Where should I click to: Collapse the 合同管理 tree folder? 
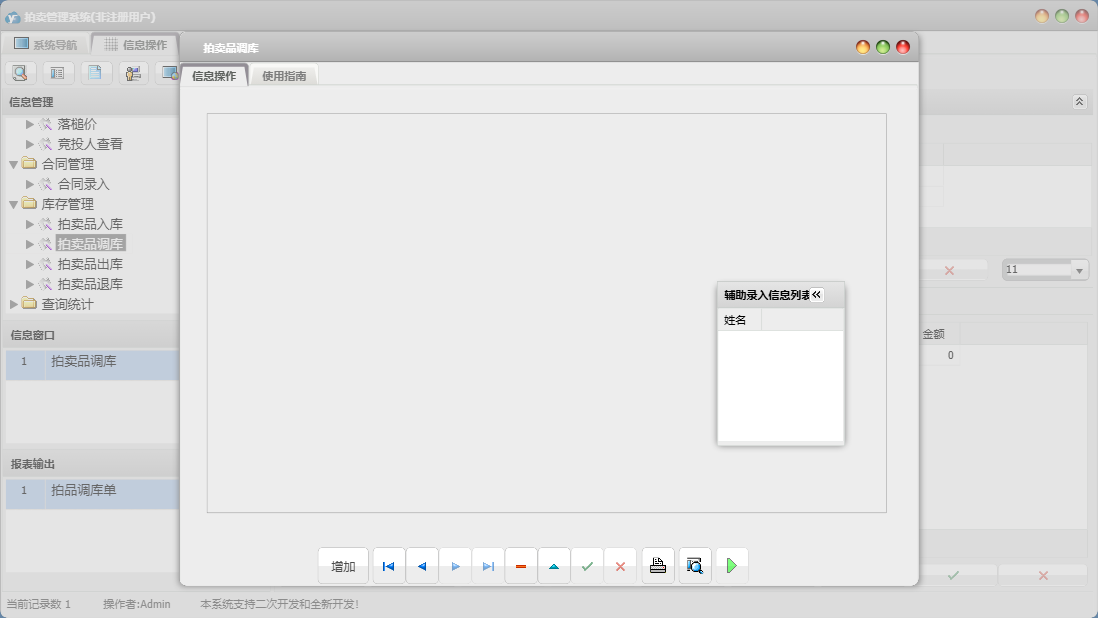click(x=13, y=164)
